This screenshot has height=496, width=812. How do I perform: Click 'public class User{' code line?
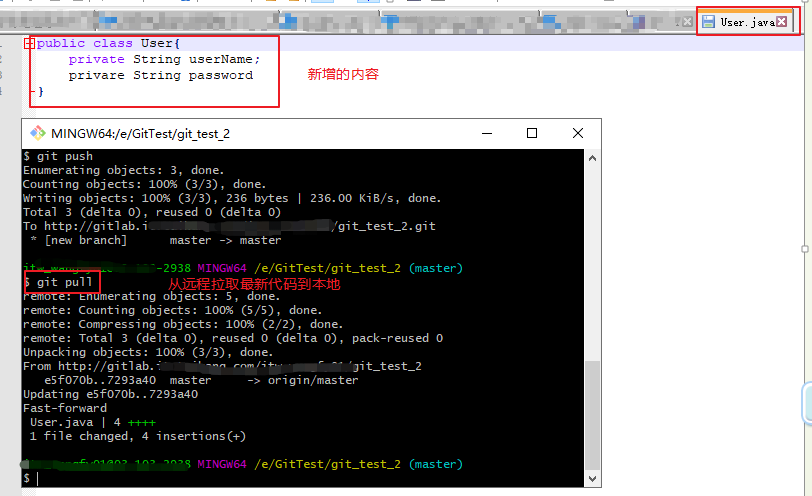pos(108,43)
